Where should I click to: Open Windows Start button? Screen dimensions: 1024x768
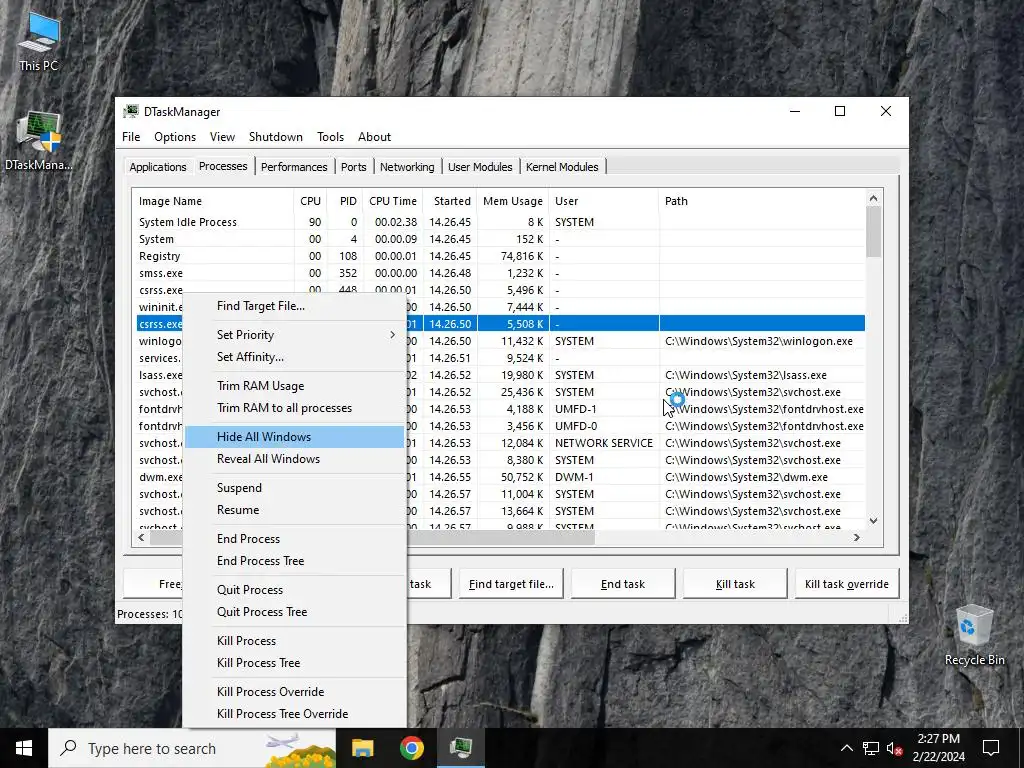(24, 748)
